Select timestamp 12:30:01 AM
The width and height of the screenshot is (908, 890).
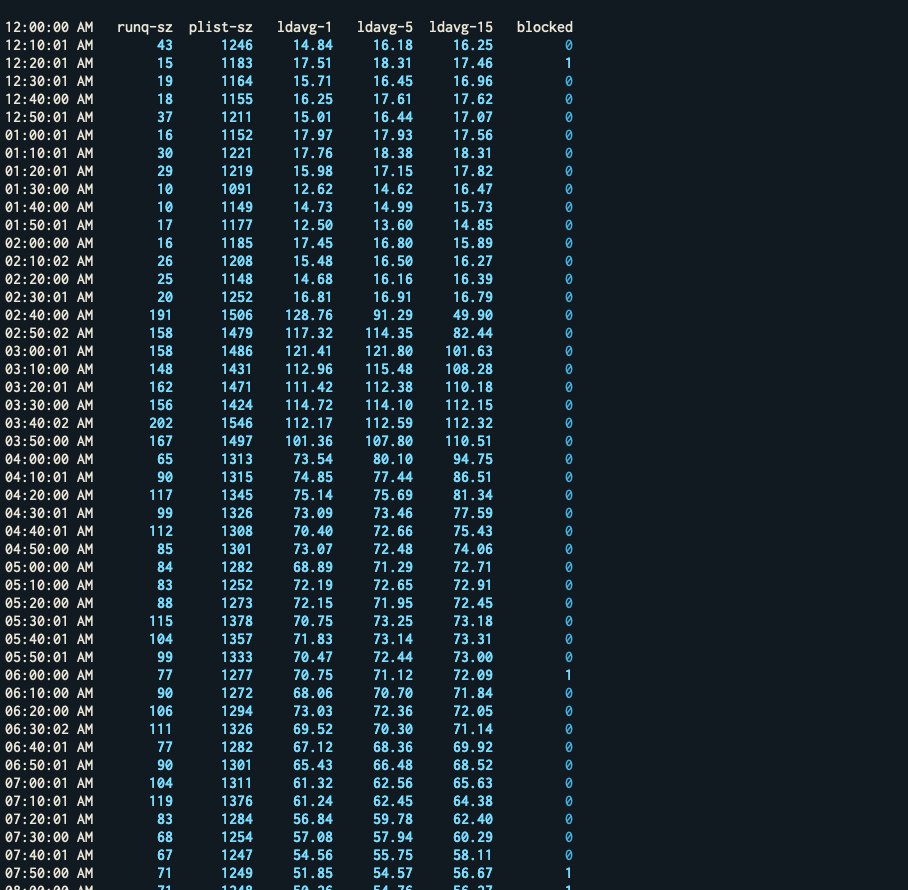pyautogui.click(x=49, y=81)
